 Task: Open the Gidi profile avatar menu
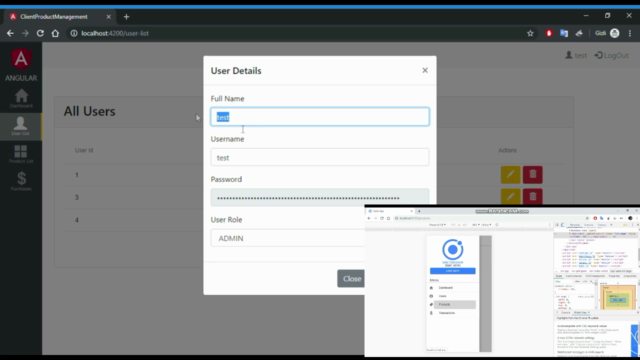615,33
